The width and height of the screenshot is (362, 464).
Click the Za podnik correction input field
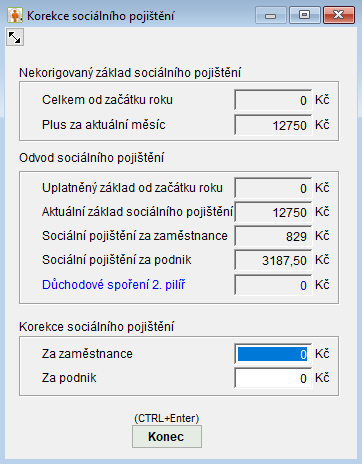click(273, 378)
